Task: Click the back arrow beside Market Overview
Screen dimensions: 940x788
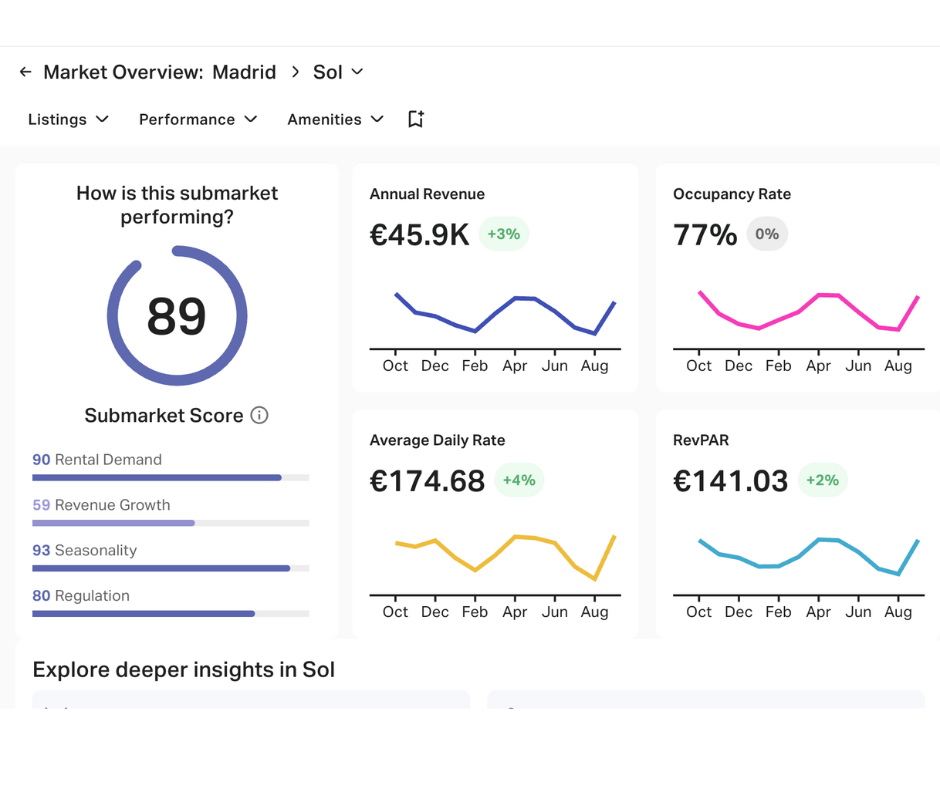Action: [x=26, y=72]
